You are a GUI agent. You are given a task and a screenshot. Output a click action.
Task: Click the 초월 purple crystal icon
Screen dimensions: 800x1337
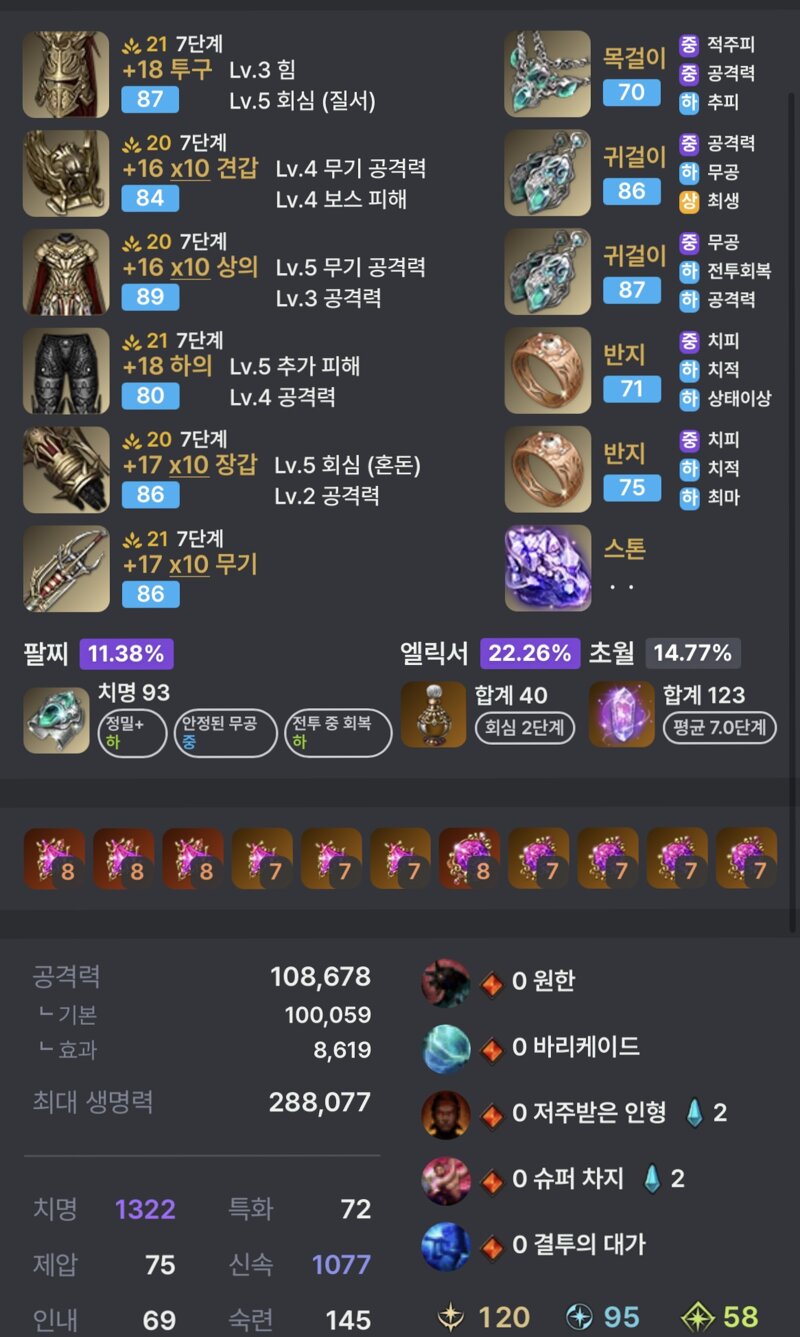621,715
